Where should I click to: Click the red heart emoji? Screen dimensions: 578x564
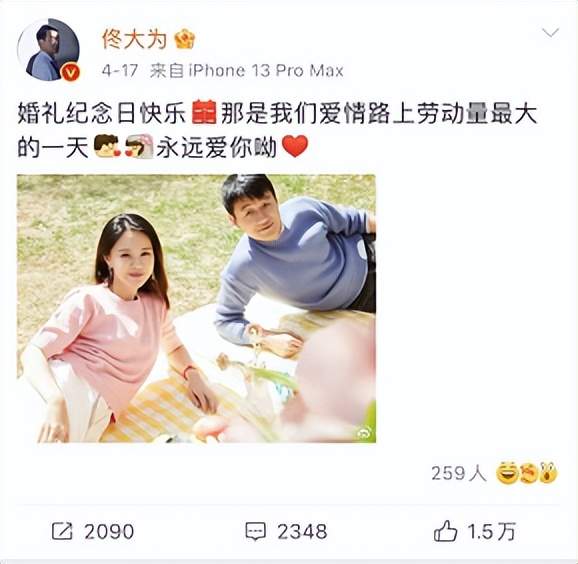(x=295, y=146)
